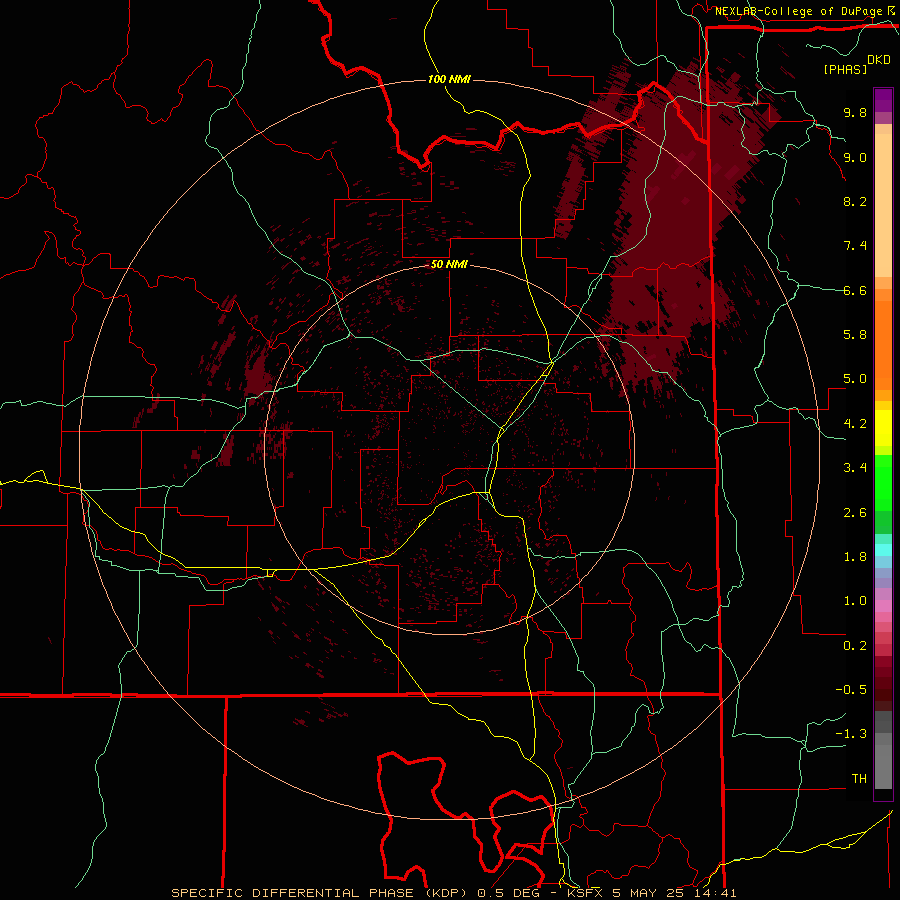Click the 0.2 scale value
This screenshot has width=900, height=900.
point(855,646)
